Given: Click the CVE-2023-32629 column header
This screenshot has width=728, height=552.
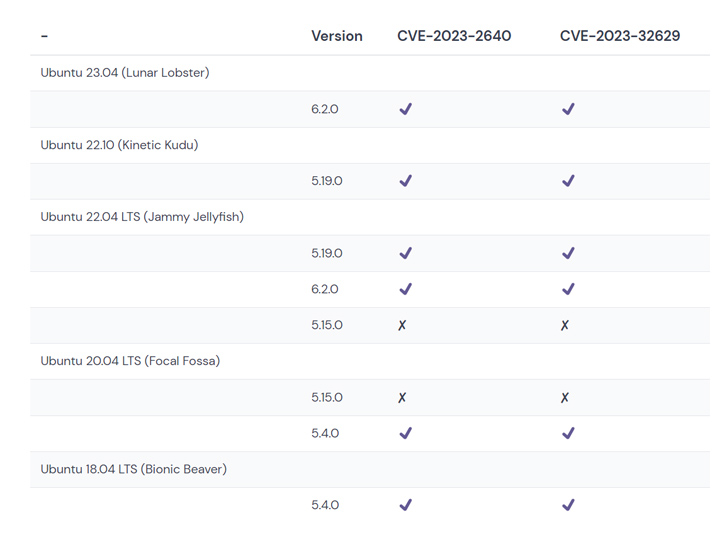Looking at the screenshot, I should point(620,36).
